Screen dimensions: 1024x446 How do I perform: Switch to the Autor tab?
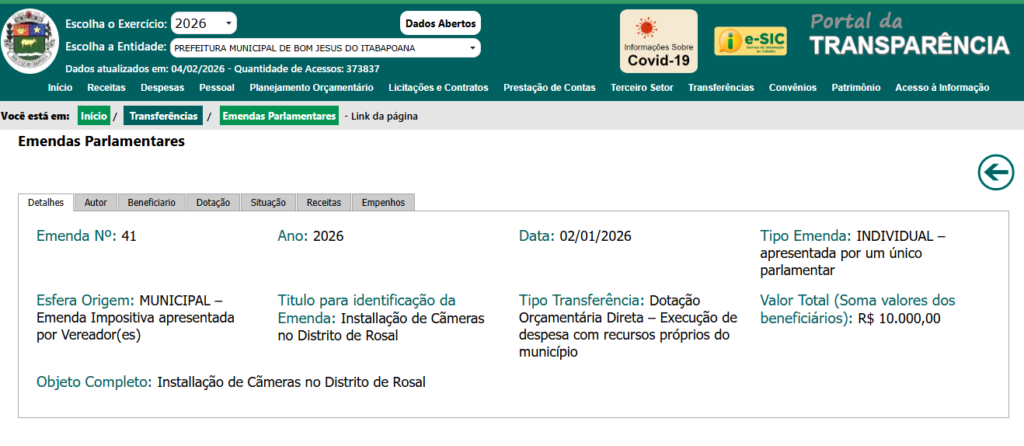(x=96, y=202)
